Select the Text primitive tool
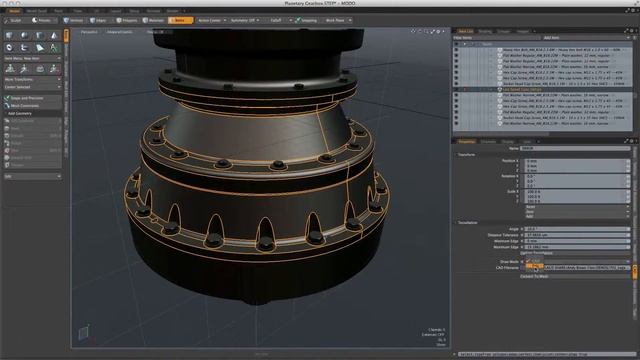The width and height of the screenshot is (640, 360). (x=54, y=48)
